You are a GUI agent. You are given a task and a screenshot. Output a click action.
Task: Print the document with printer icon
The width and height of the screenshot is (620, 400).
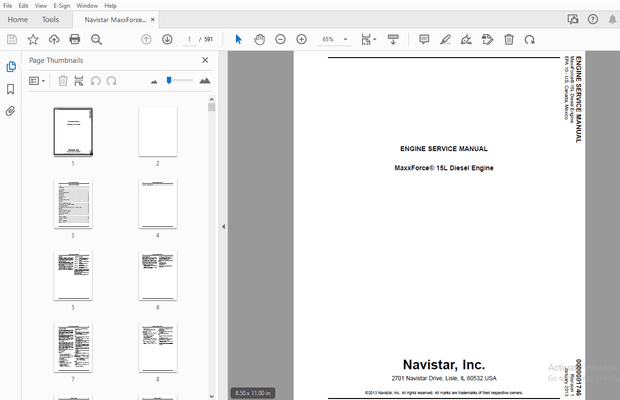click(x=75, y=39)
